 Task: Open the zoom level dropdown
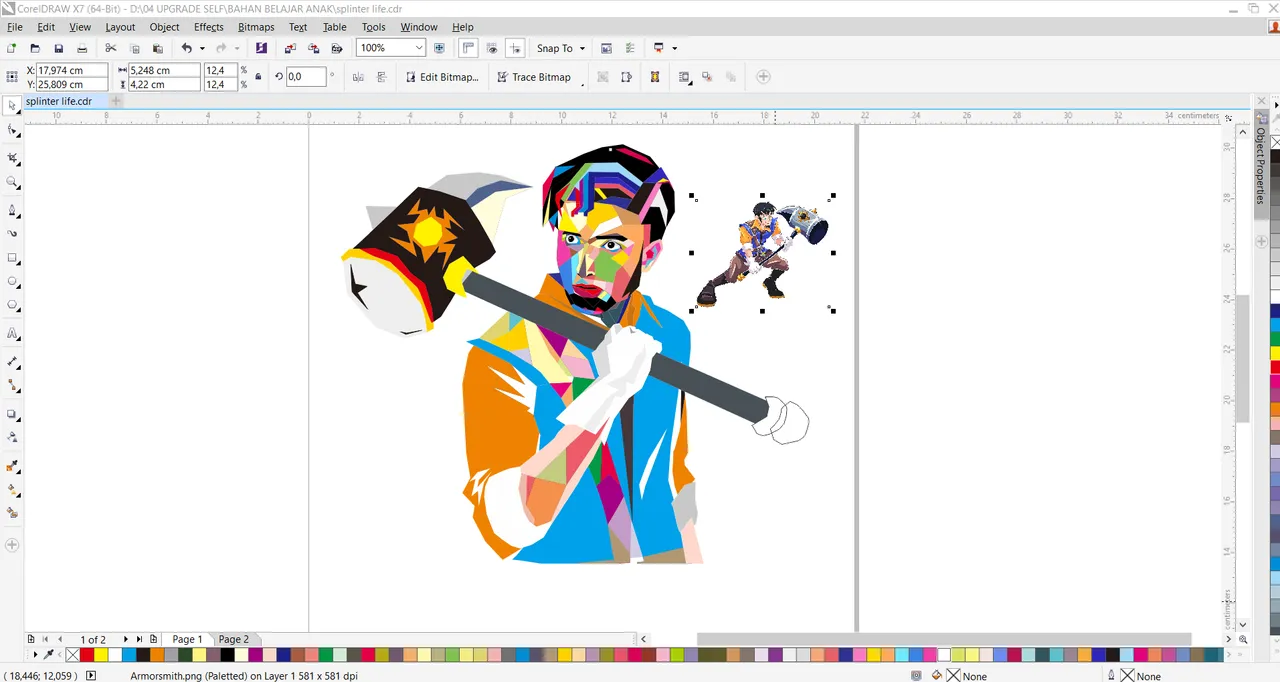point(418,48)
